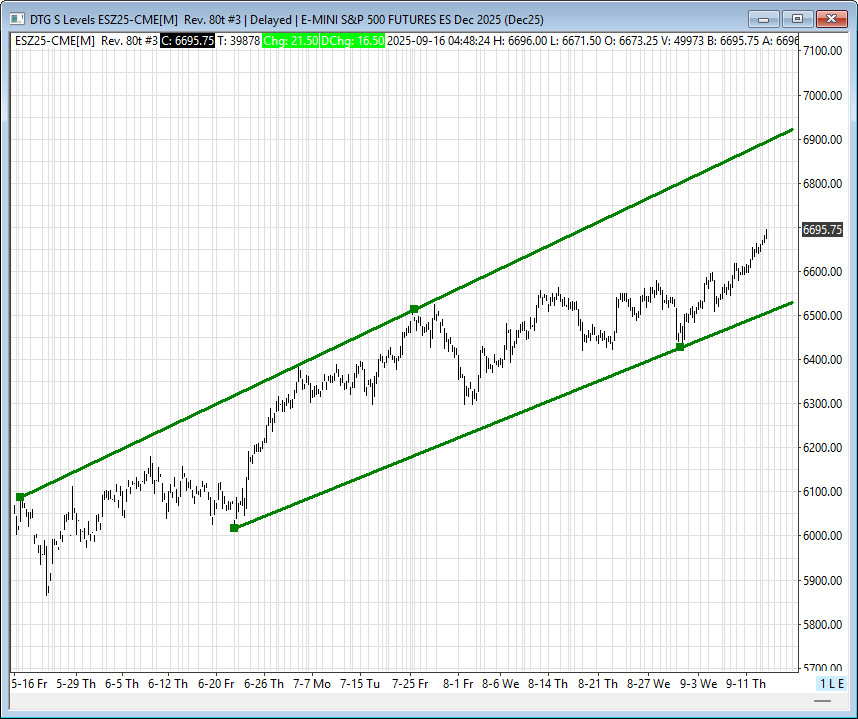
Task: Click the 6100.00 price axis label
Action: 822,491
